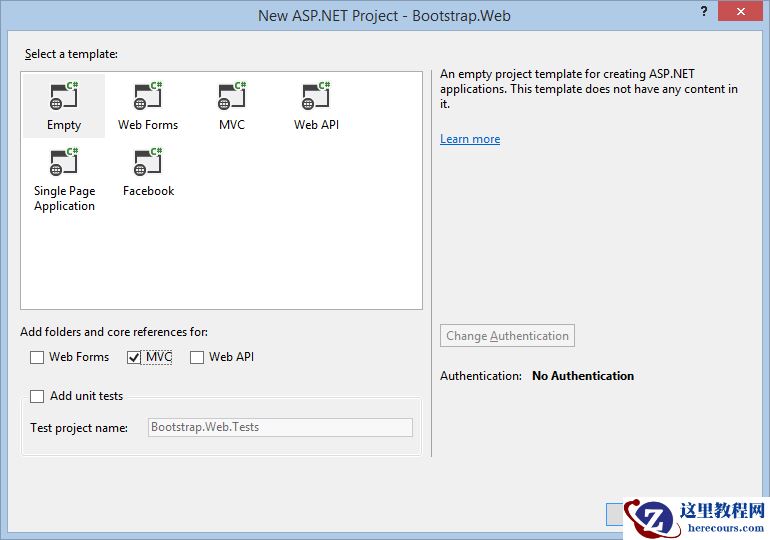
Task: Click 'Add folders and core references for:' label
Action: tap(114, 332)
